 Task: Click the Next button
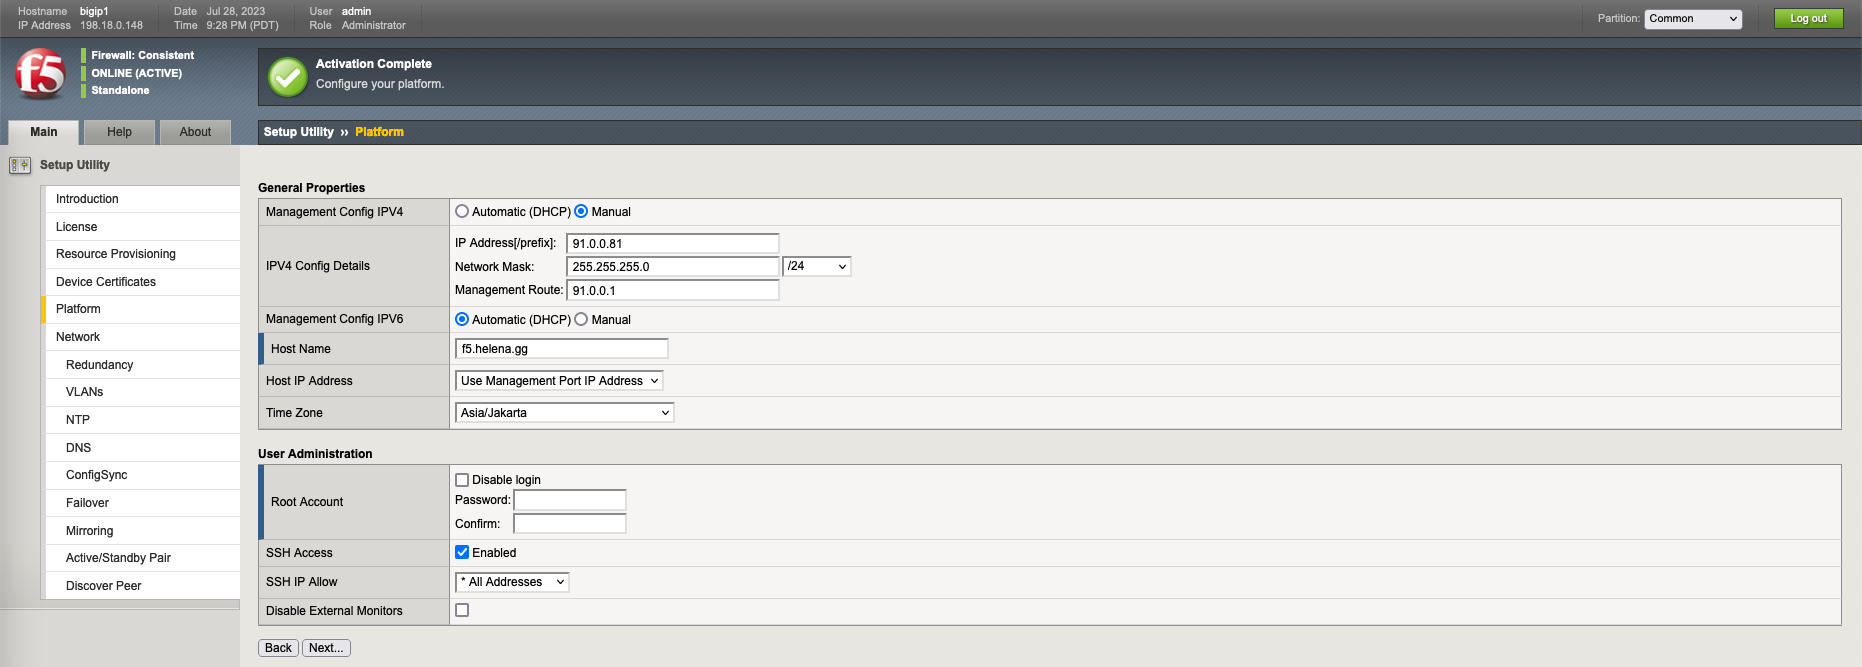click(326, 648)
